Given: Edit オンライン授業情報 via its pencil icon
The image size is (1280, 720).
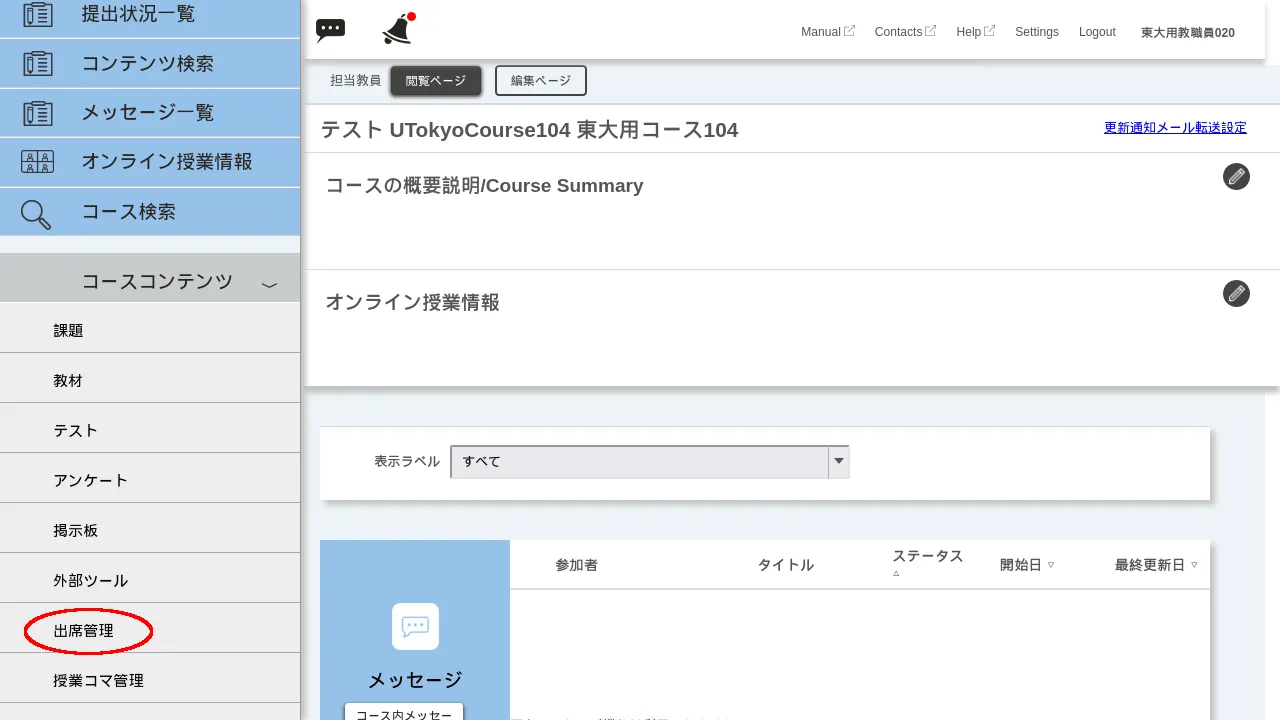Looking at the screenshot, I should 1236,293.
